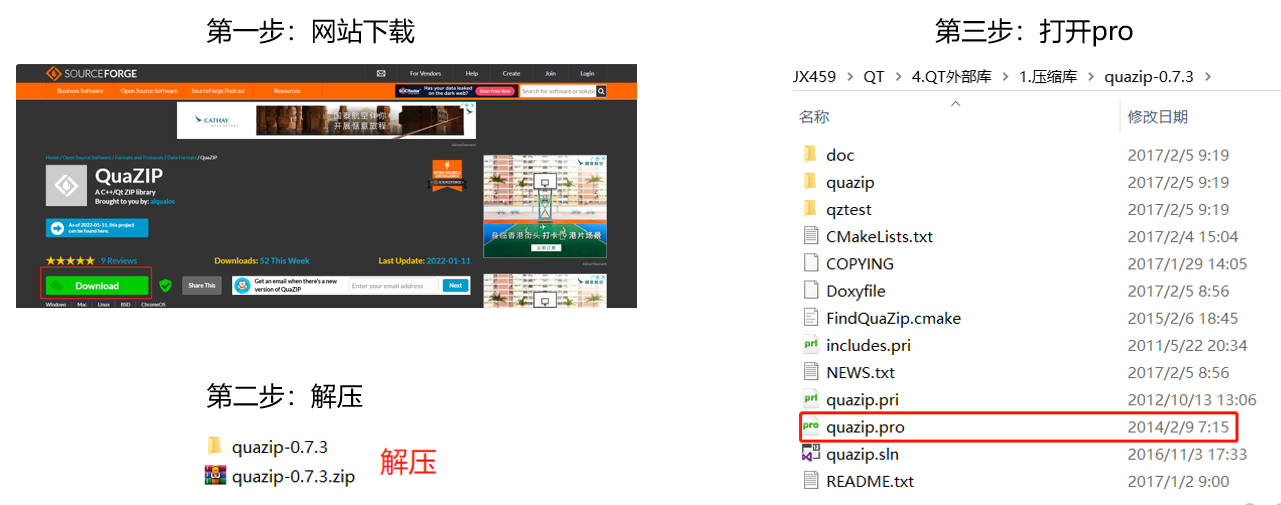Click the Formats and Protocols breadcrumb link

click(140, 158)
